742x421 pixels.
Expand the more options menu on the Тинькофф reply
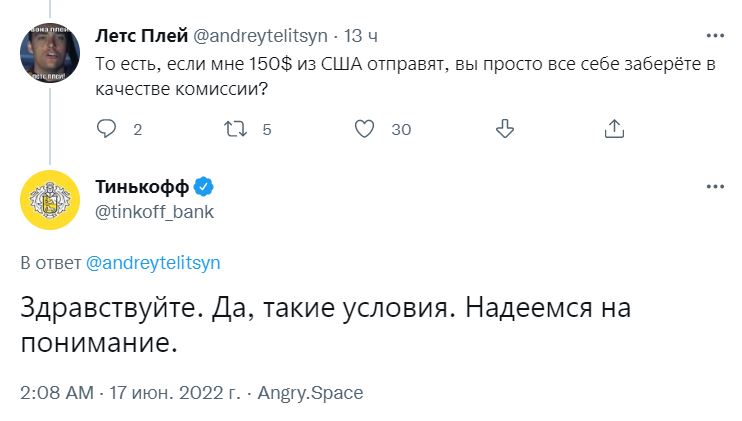[x=714, y=187]
